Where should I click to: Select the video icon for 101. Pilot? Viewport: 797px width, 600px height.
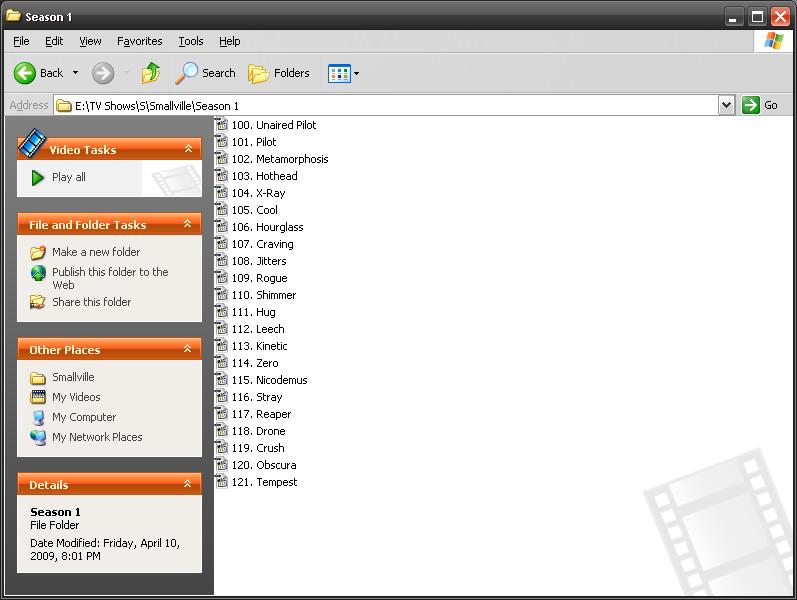coord(221,141)
